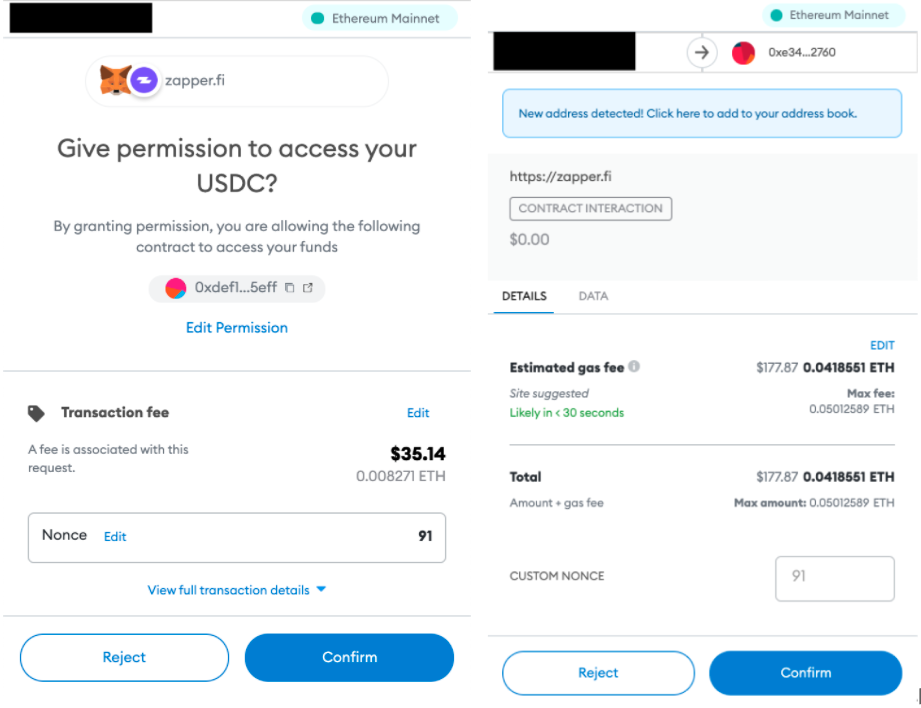Click the info icon next to Estimated gas fee

pos(634,366)
